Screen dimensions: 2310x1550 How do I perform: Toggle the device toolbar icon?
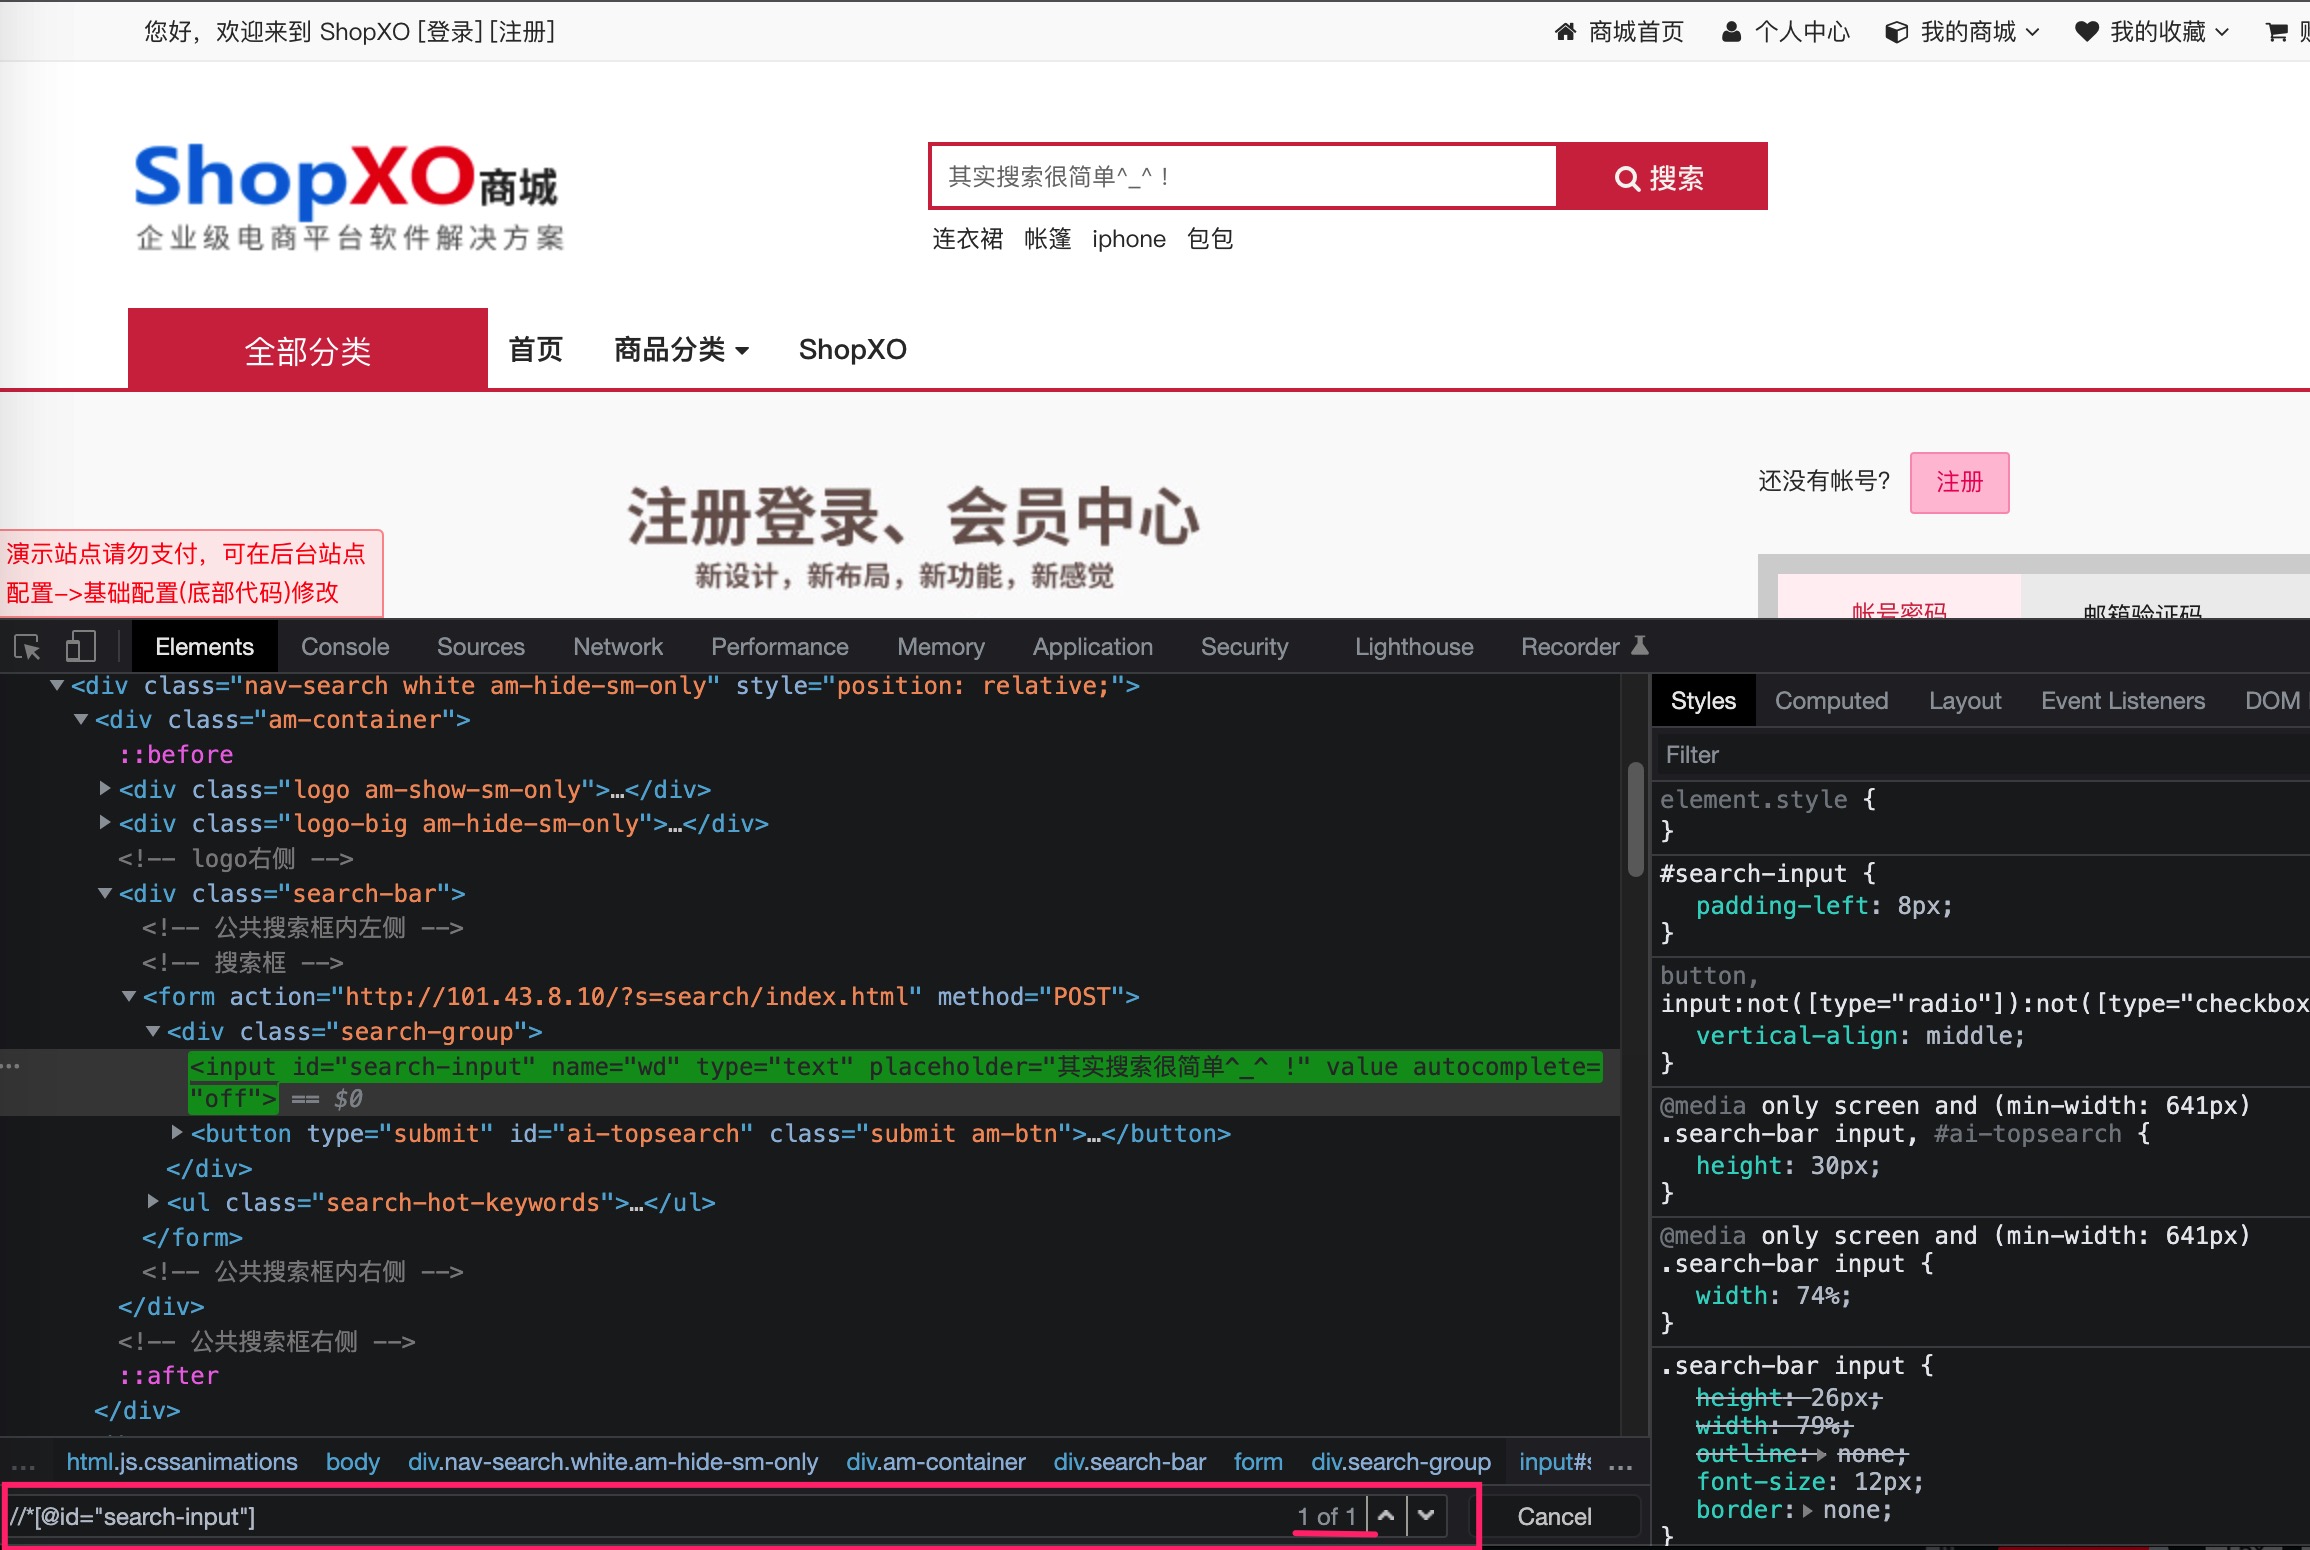coord(80,647)
